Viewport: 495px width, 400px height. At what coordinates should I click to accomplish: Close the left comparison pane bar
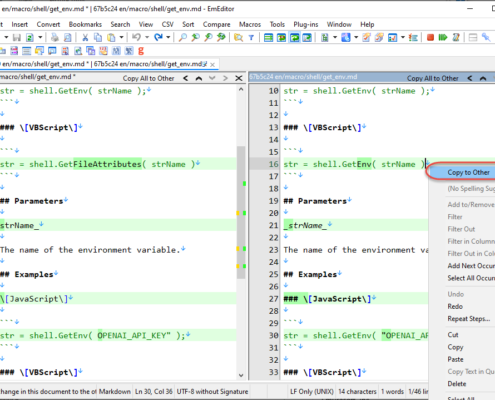[x=239, y=78]
